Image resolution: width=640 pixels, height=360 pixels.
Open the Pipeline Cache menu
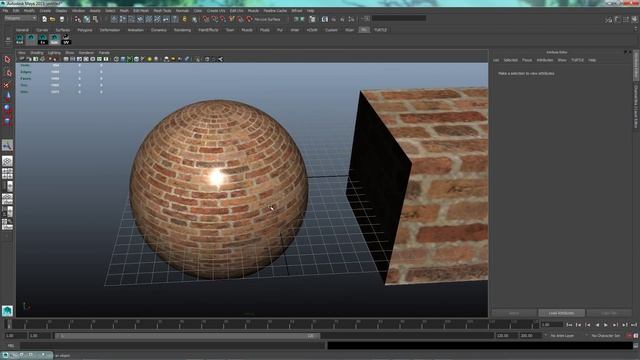[275, 11]
